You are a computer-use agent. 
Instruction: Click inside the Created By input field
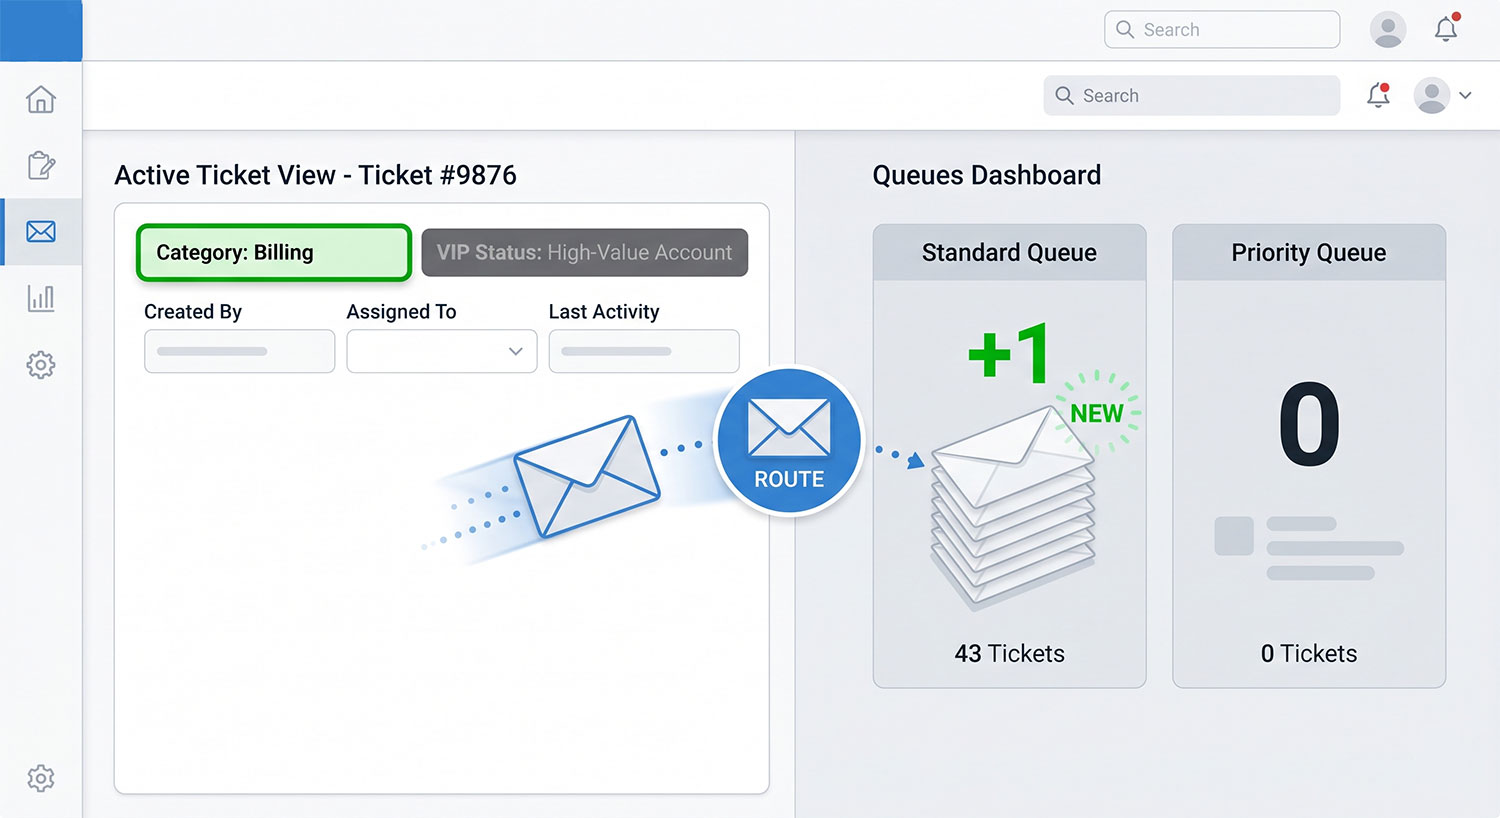[239, 351]
